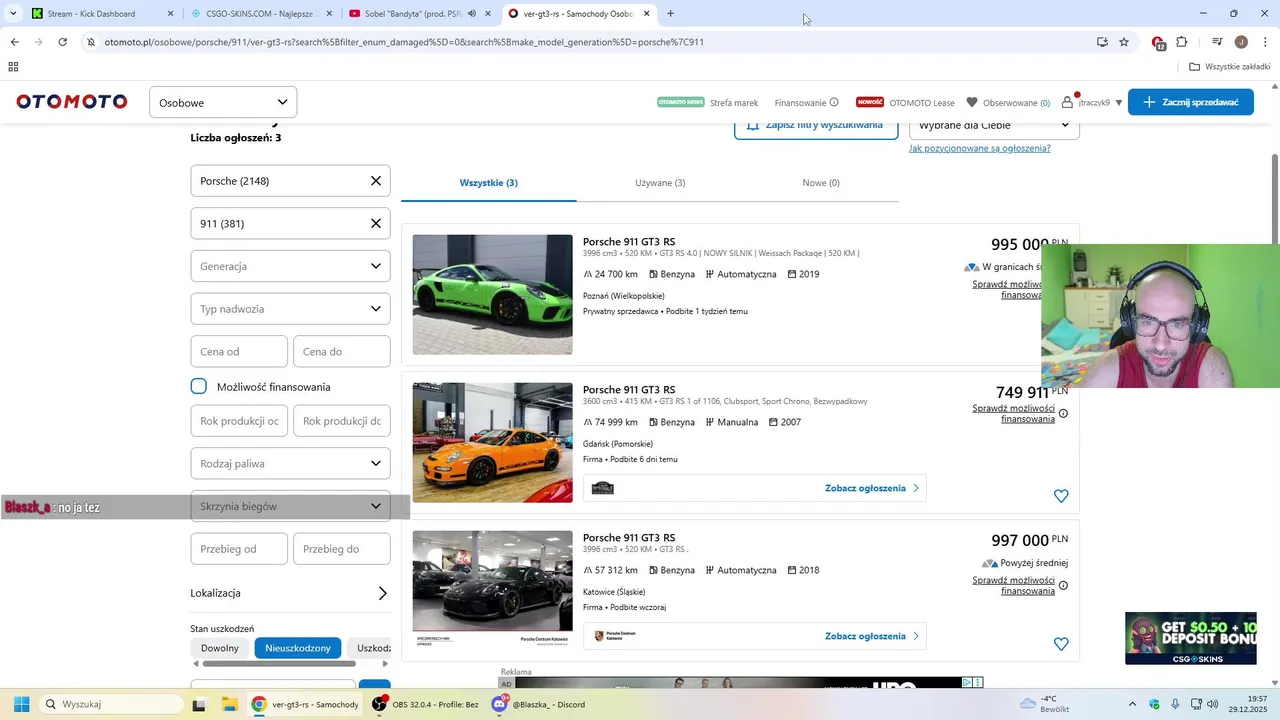
Task: Tick the Możliwość finansowania checkbox
Action: coord(199,386)
